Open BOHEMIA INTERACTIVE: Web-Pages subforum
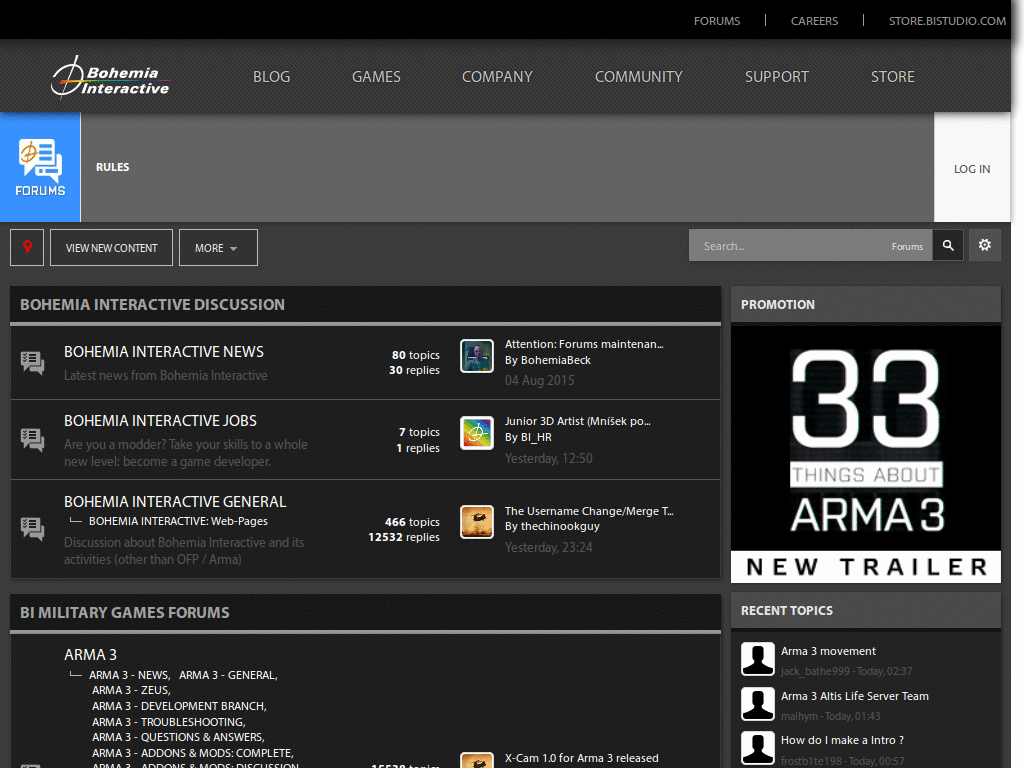This screenshot has height=768, width=1024. coord(178,521)
